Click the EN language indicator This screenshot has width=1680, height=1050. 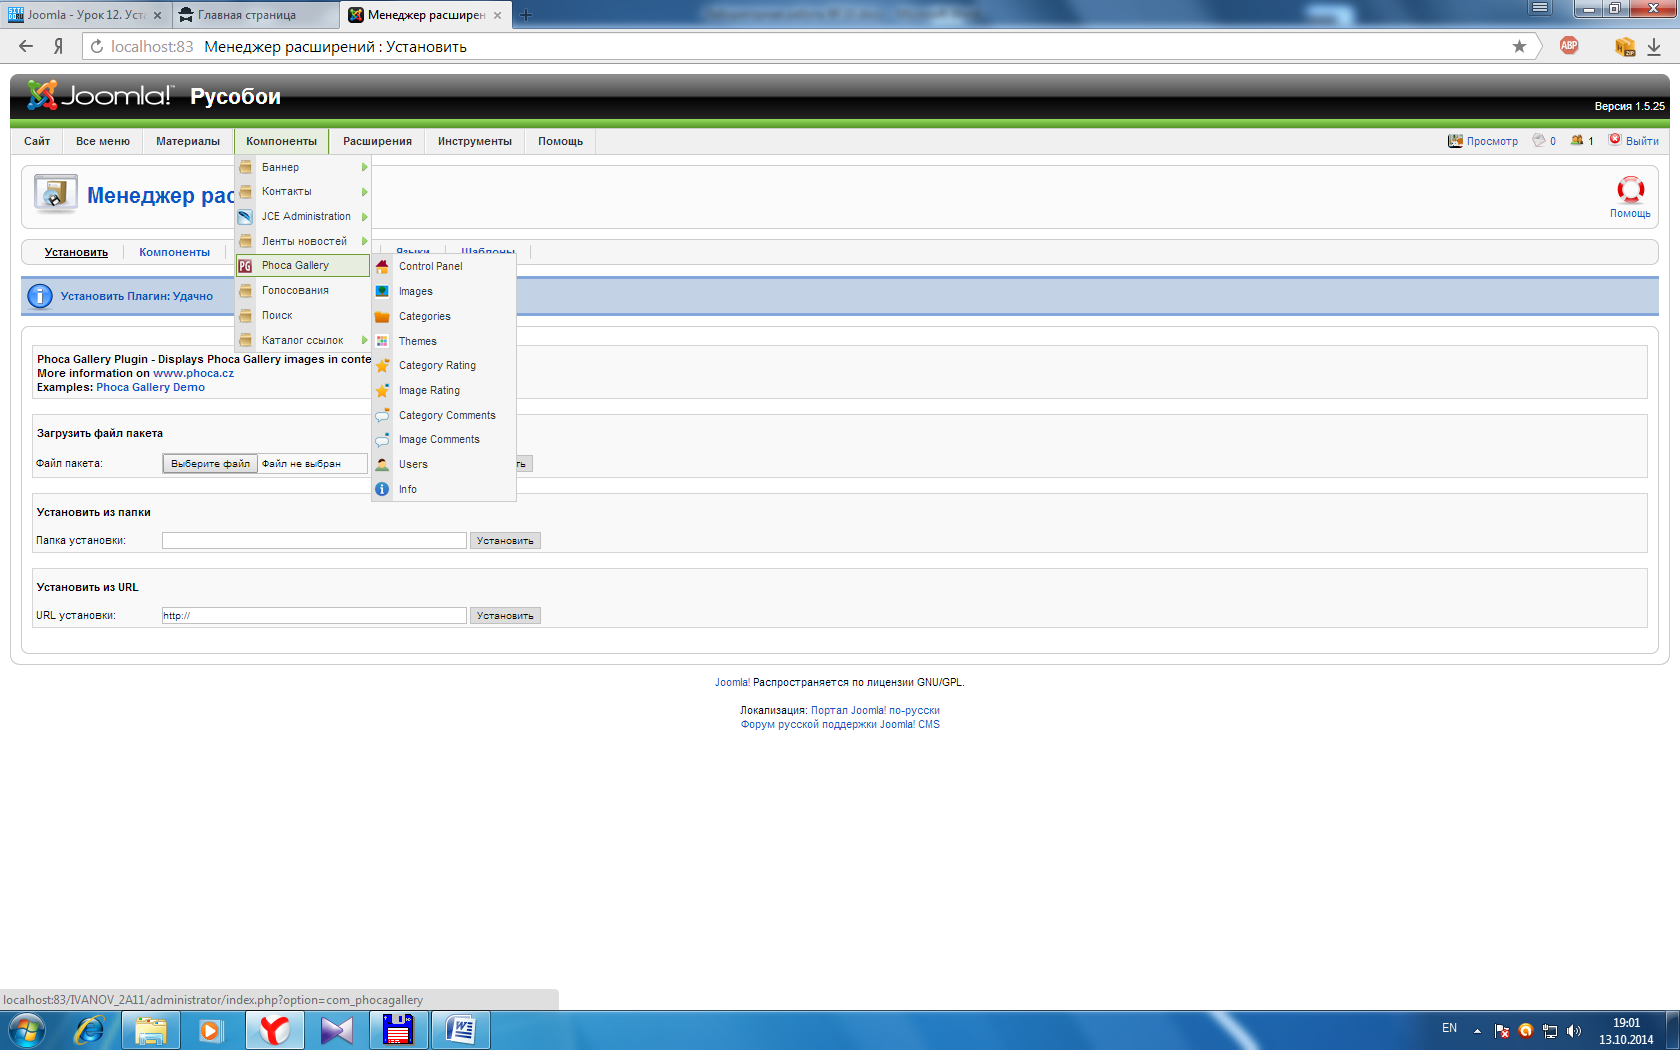pos(1449,1028)
